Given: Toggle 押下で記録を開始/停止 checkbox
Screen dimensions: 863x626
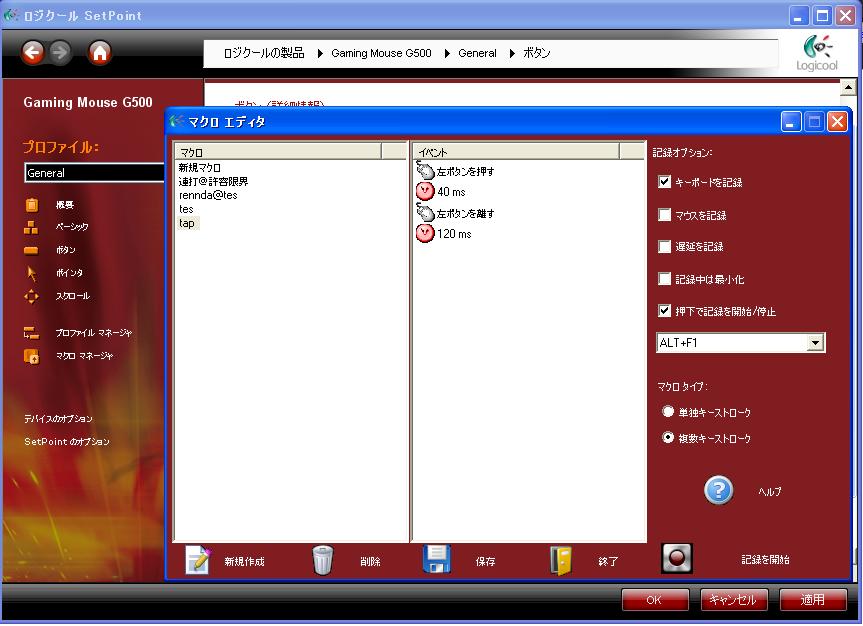Looking at the screenshot, I should [x=664, y=311].
